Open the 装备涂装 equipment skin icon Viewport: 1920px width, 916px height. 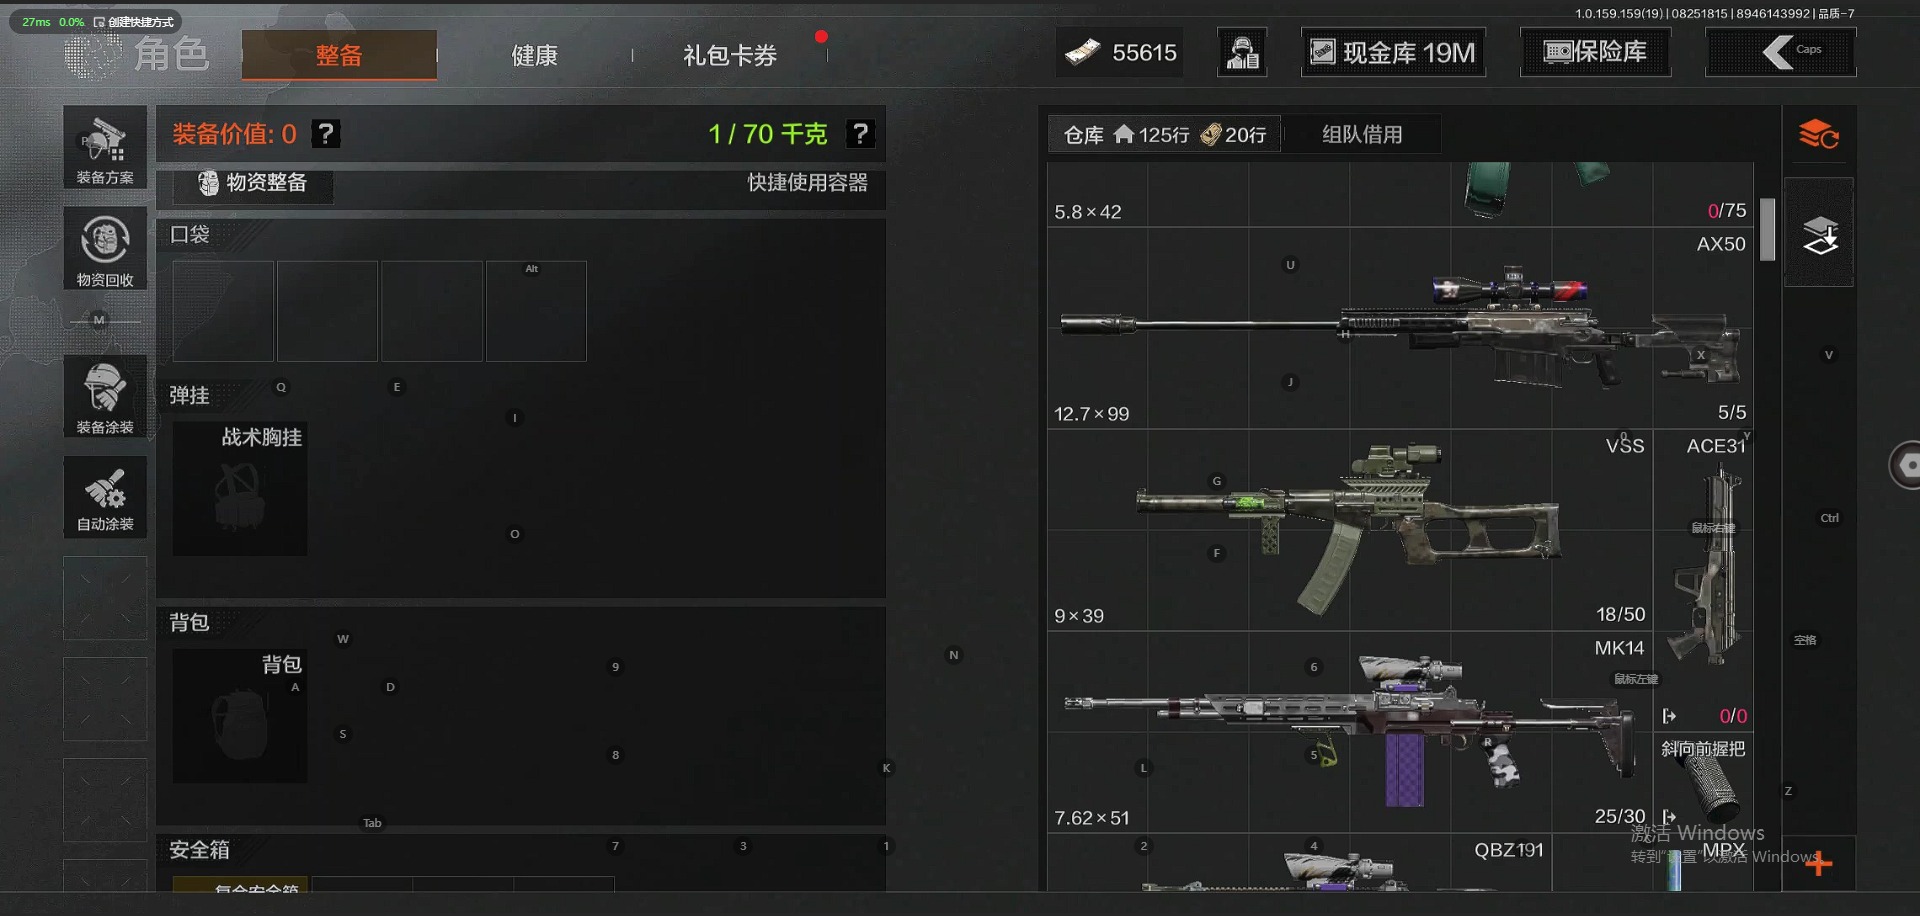(x=105, y=396)
